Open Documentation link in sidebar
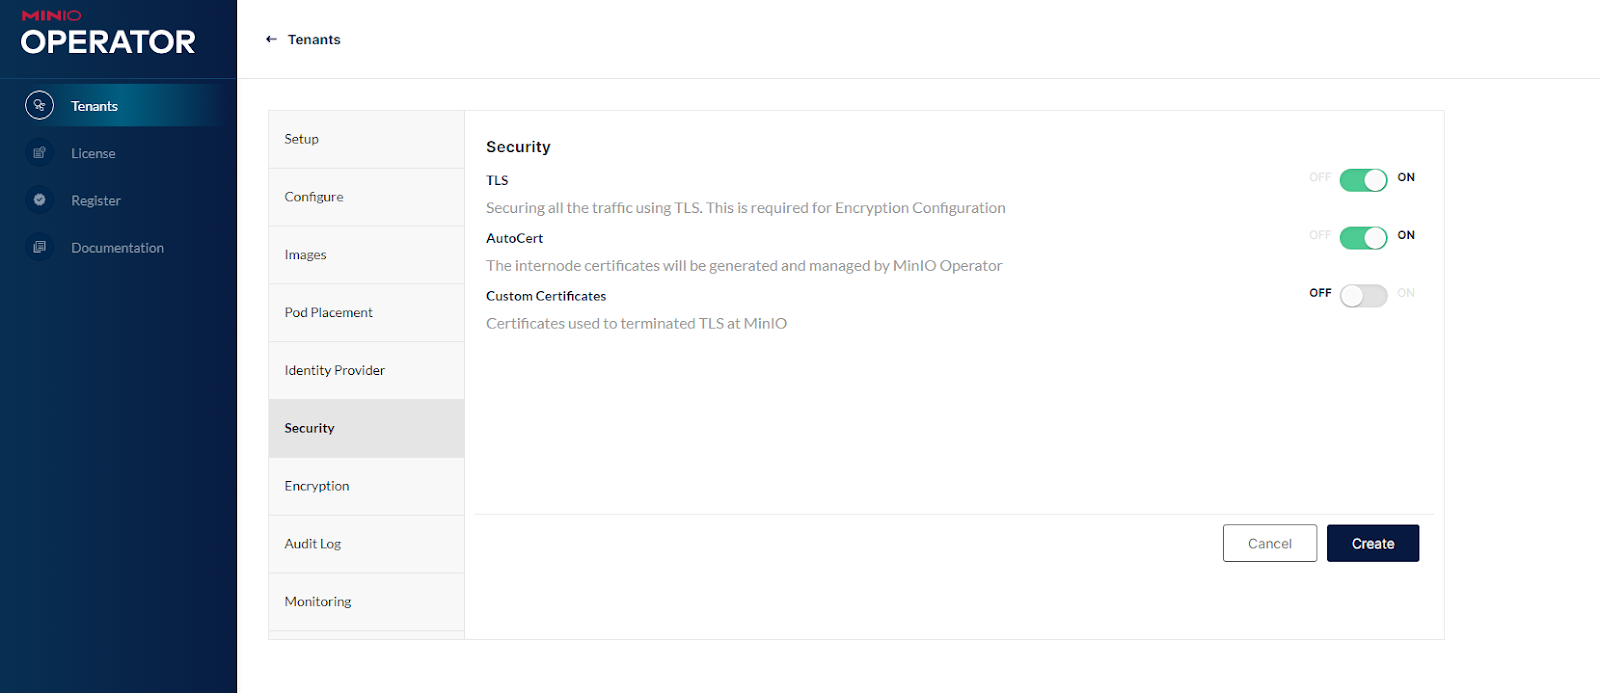1600x693 pixels. click(117, 248)
